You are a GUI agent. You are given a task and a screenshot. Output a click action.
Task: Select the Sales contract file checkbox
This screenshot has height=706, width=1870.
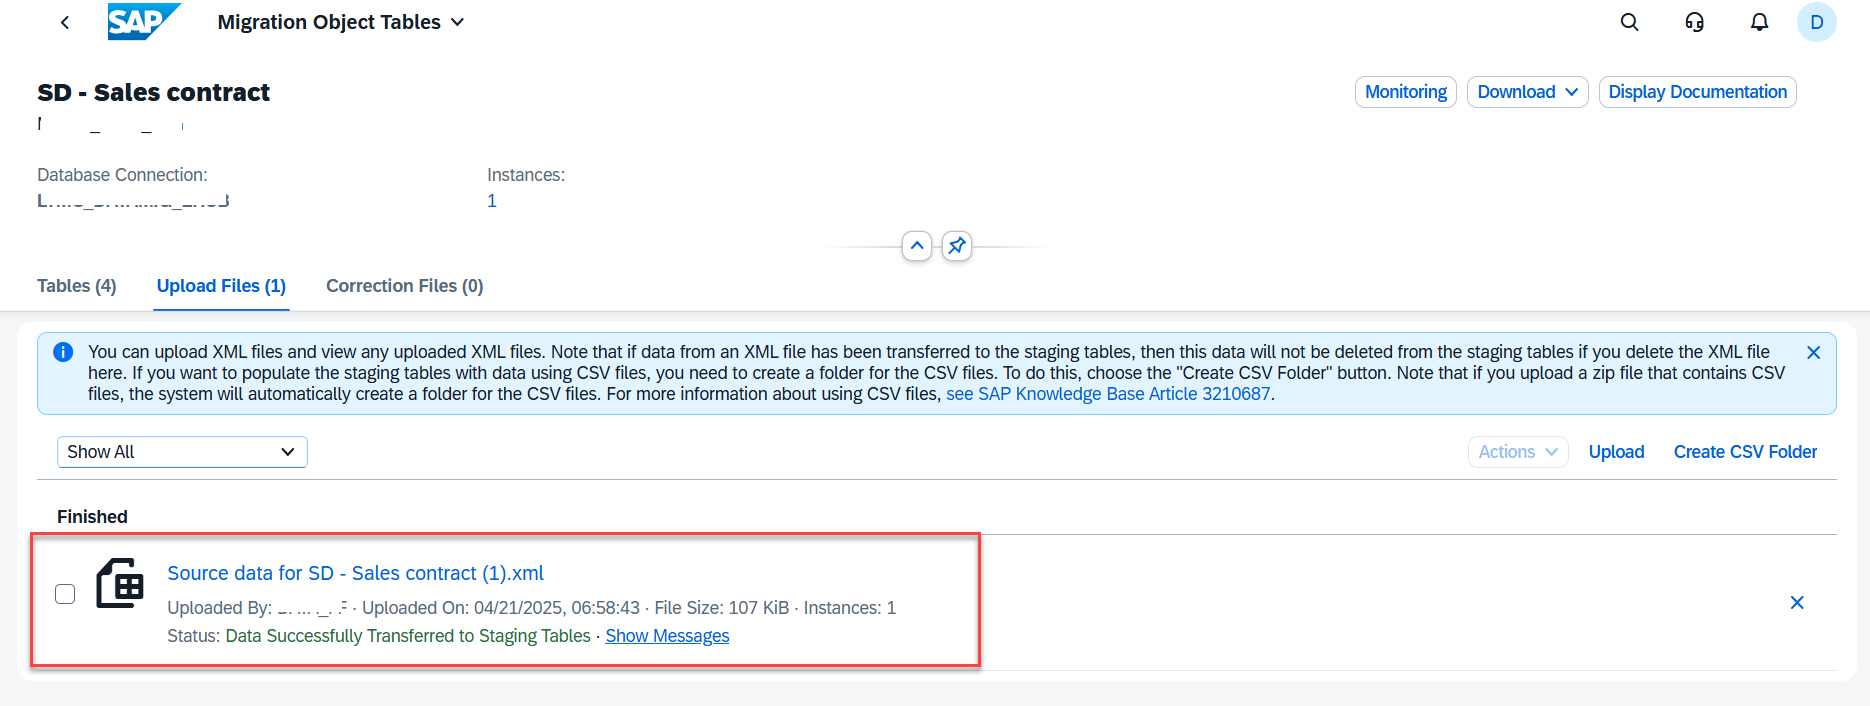65,594
